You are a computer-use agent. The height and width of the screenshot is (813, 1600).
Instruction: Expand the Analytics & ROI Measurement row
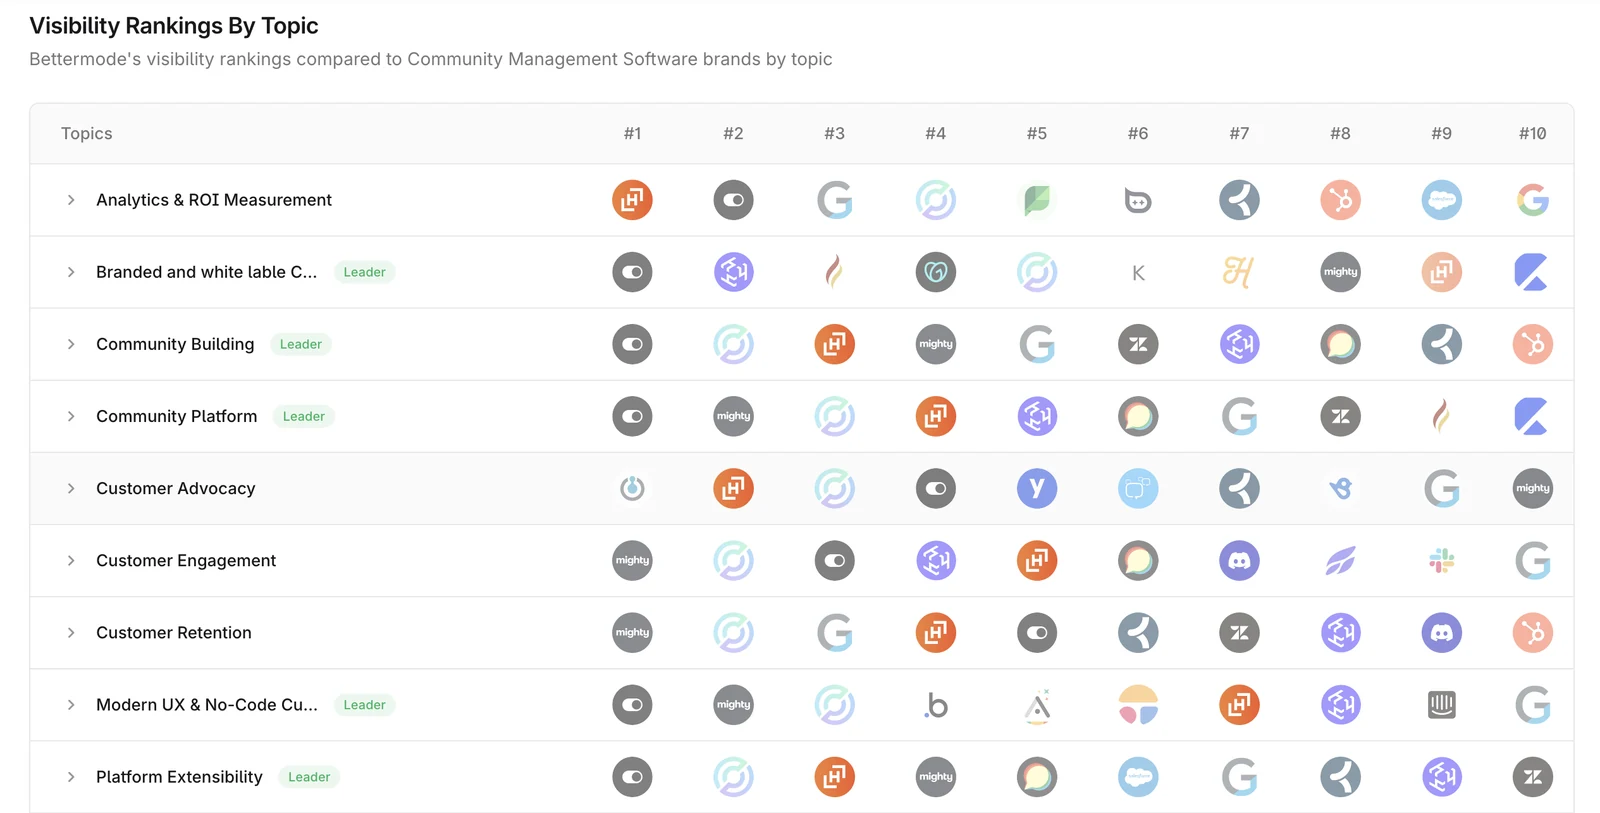[x=71, y=200]
